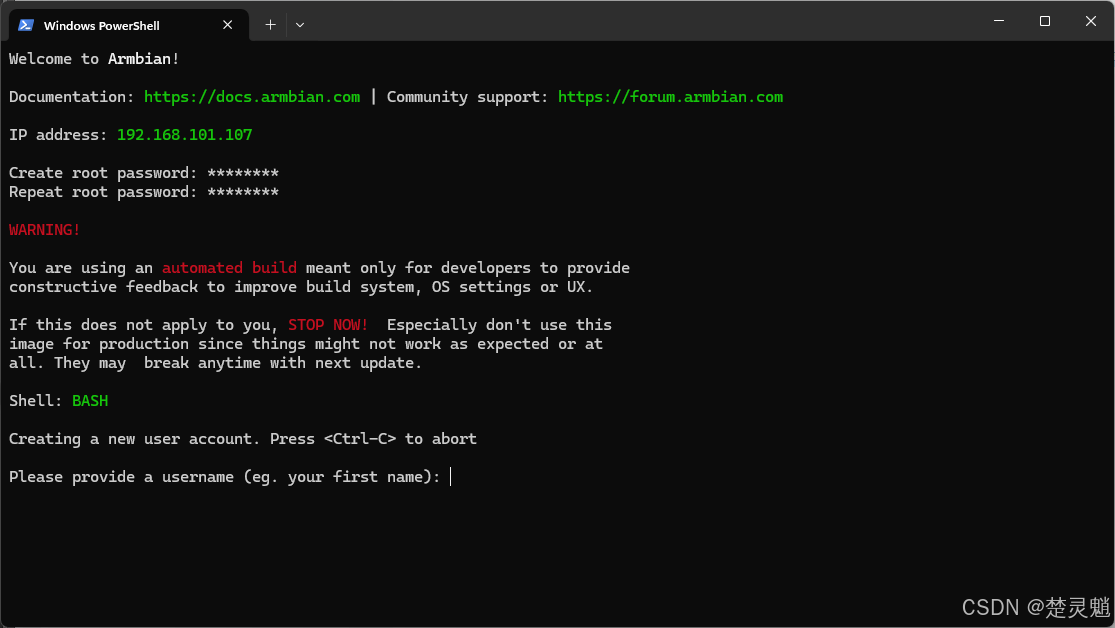Click the green BASH shell text
Viewport: 1115px width, 628px height.
tap(90, 400)
